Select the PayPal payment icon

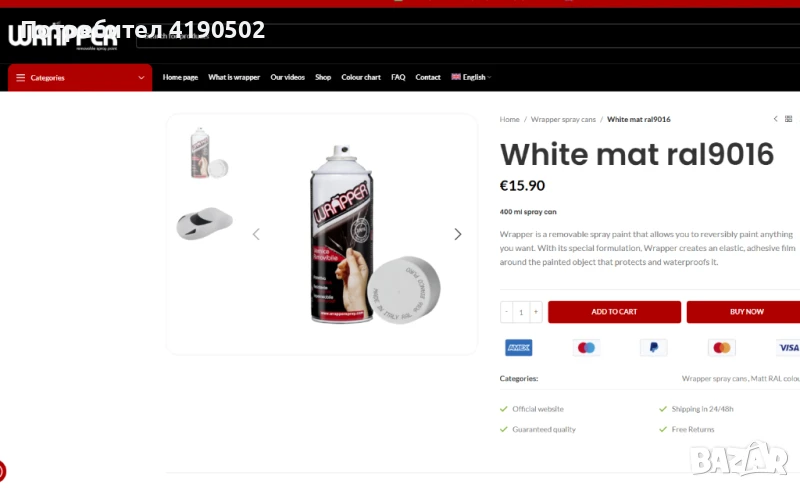coord(654,348)
